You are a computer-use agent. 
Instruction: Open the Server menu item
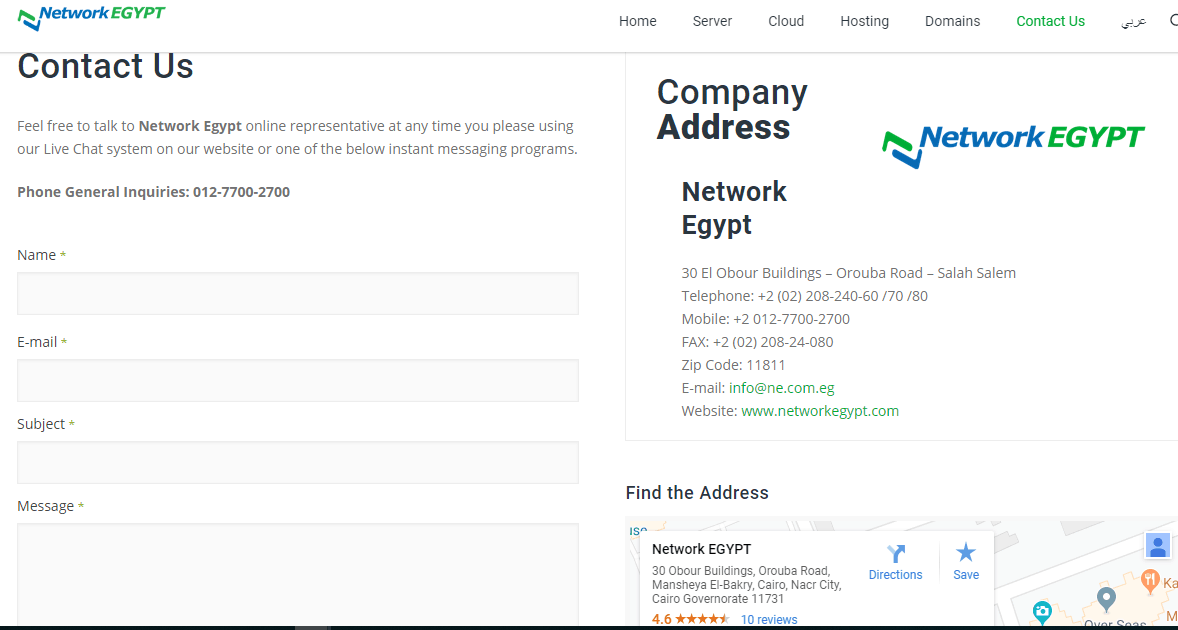click(x=712, y=21)
